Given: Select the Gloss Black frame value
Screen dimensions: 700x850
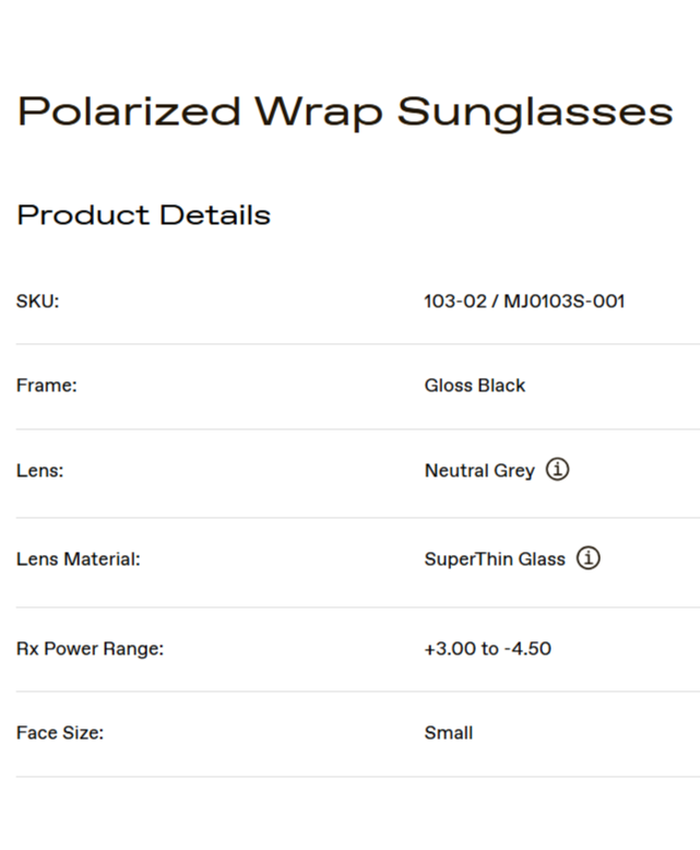Looking at the screenshot, I should click(x=475, y=385).
